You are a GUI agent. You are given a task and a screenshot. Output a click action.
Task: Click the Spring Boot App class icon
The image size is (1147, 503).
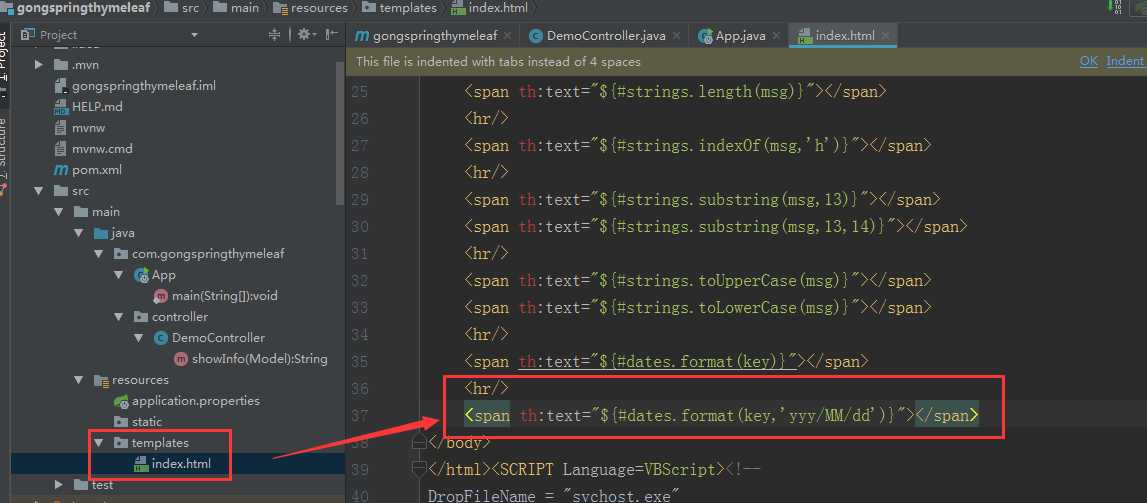tap(141, 275)
